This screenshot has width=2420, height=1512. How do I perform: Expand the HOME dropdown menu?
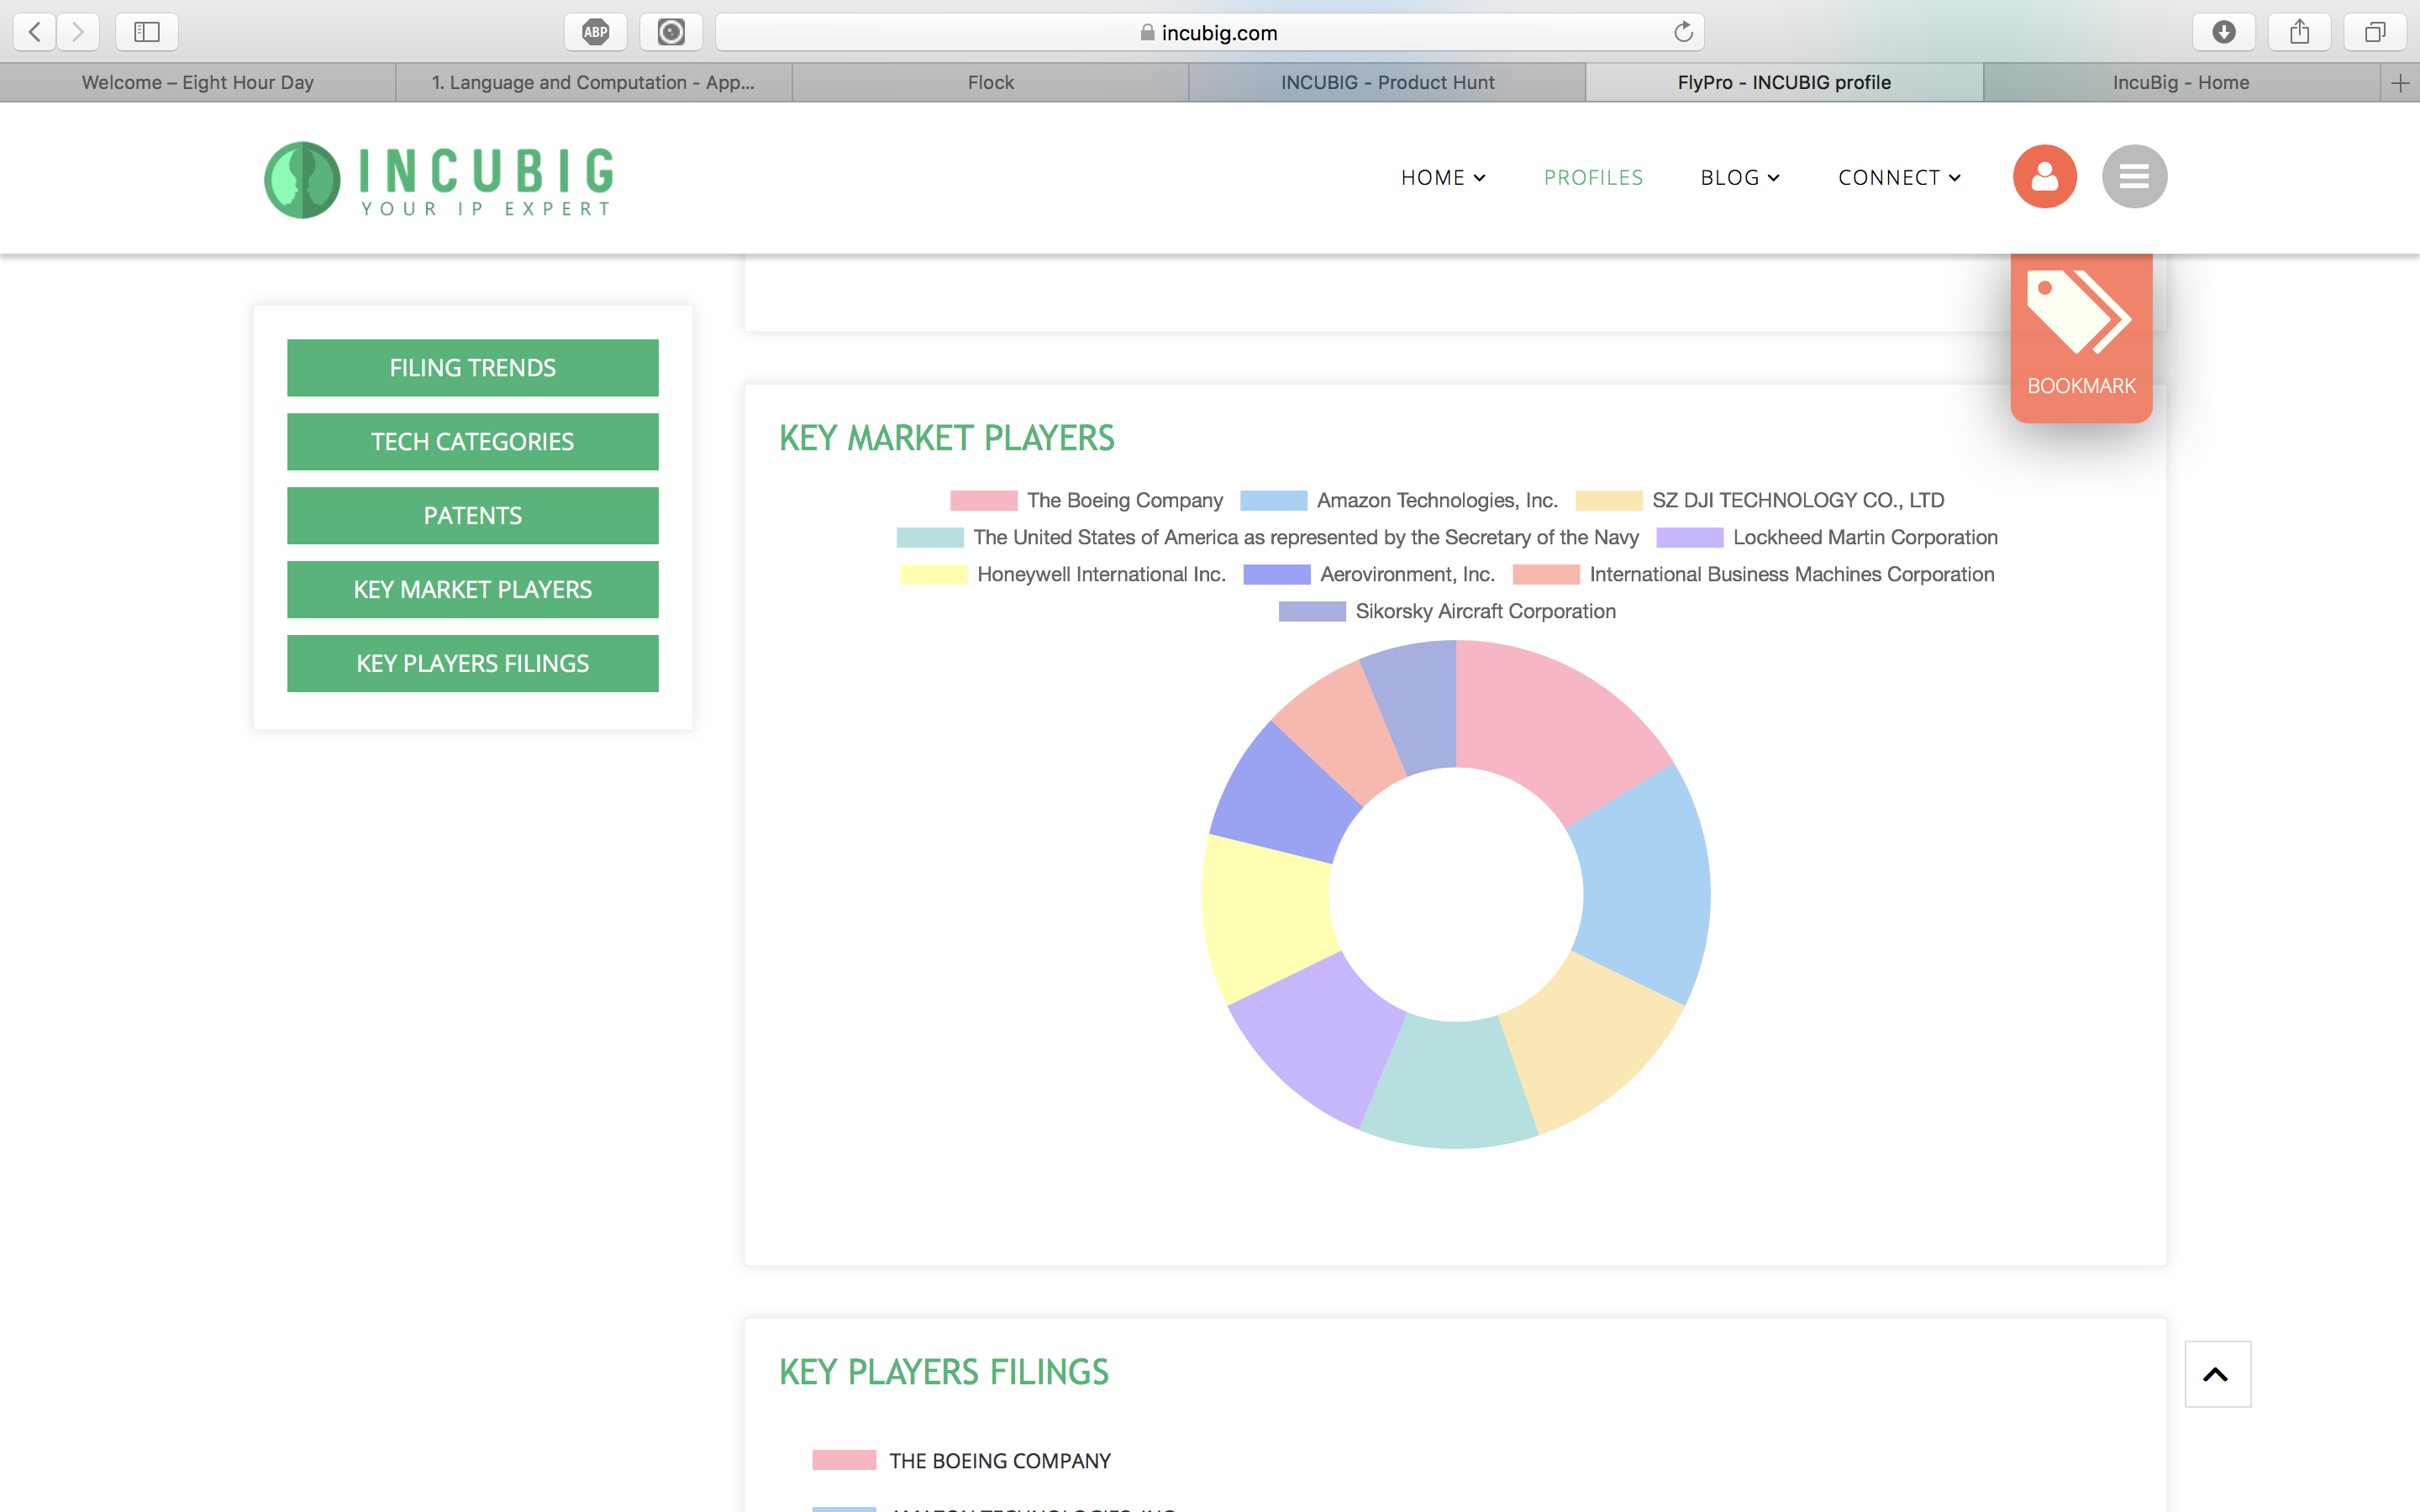point(1442,178)
